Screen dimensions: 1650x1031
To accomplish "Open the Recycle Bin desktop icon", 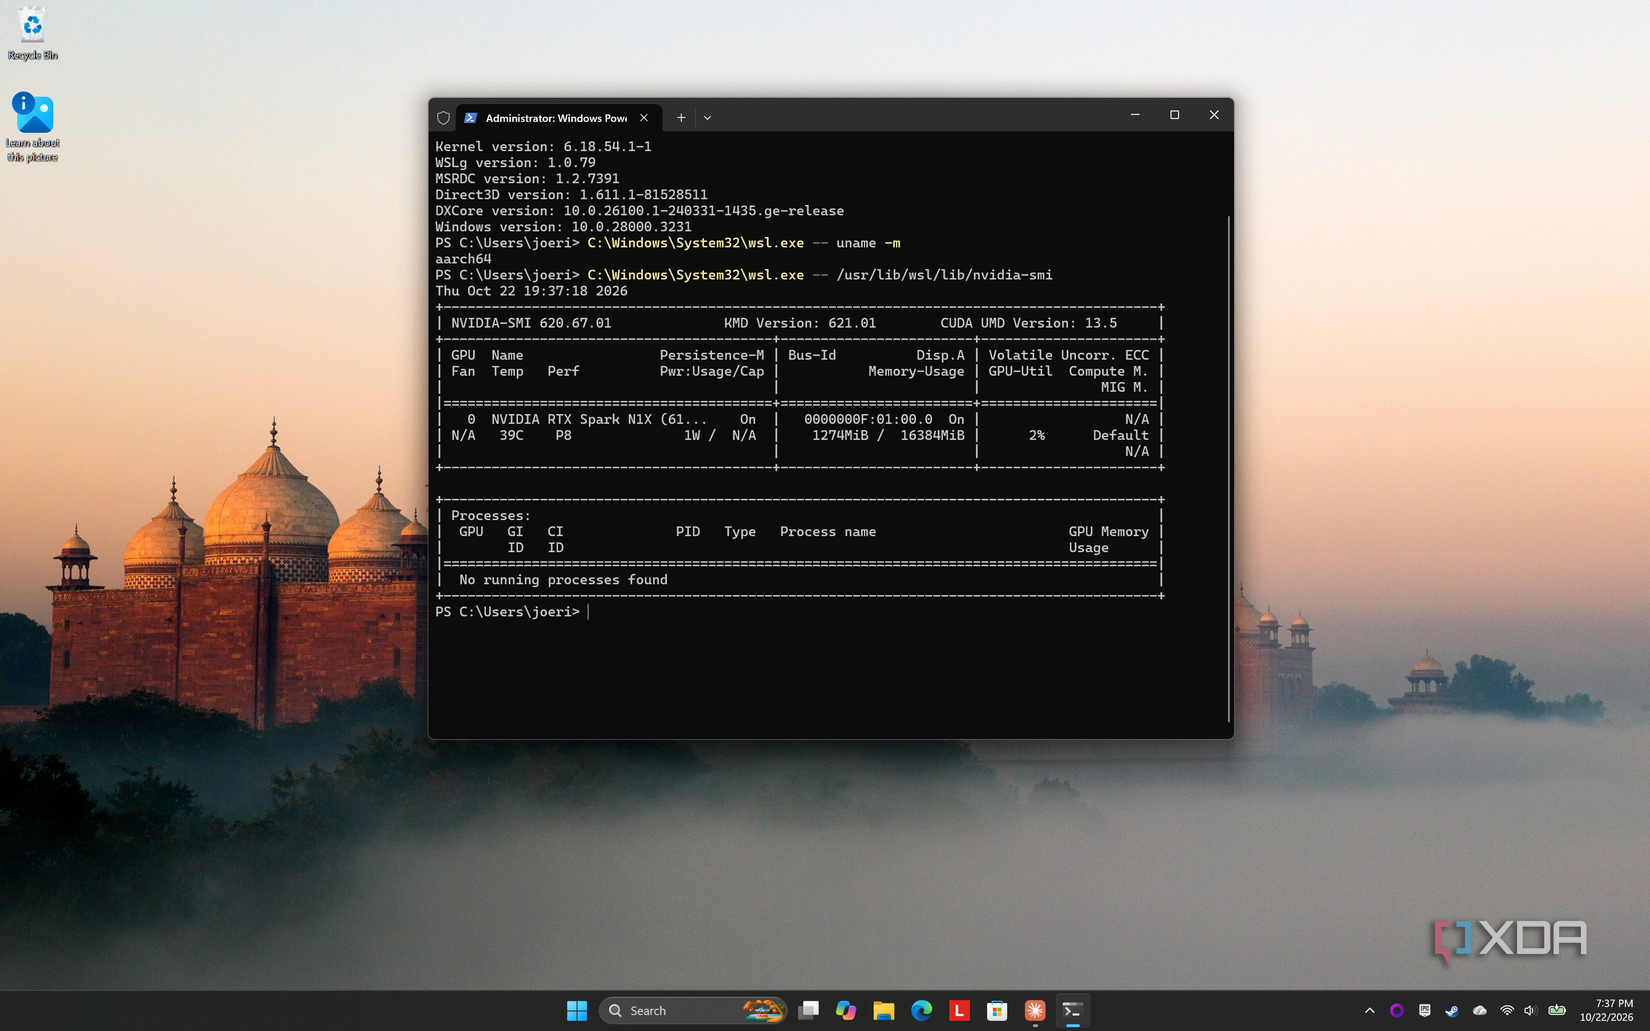I will click(x=32, y=34).
